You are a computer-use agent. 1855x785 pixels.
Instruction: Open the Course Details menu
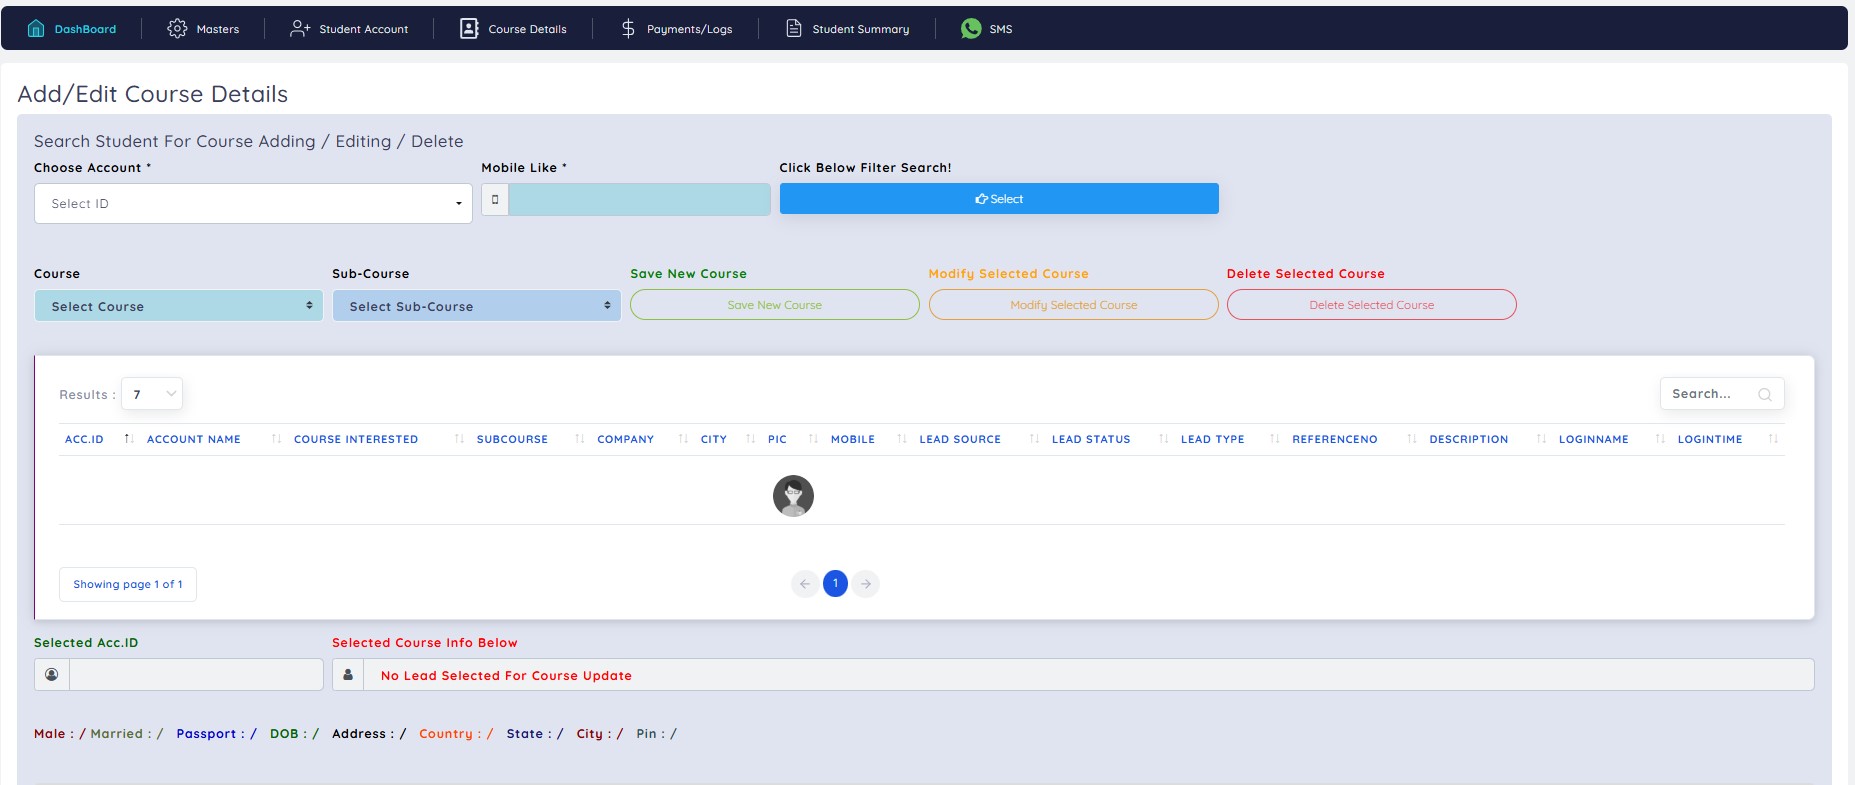point(513,29)
